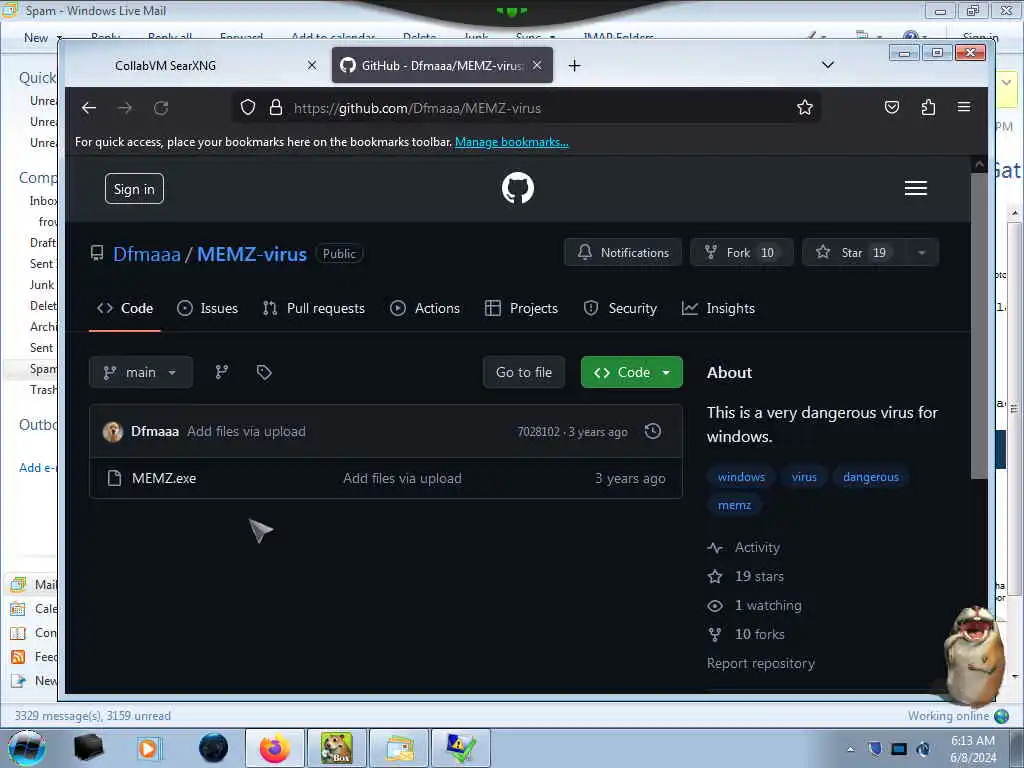Open GitHub site navigation hamburger menu
Image resolution: width=1024 pixels, height=768 pixels.
coord(916,188)
